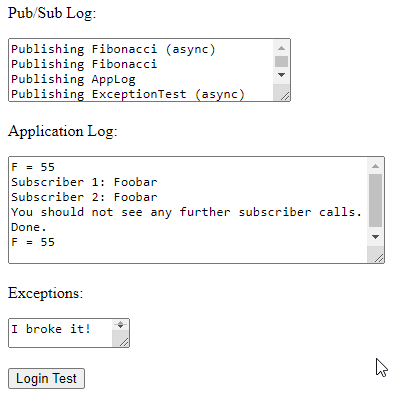Viewport: 411px width, 405px height.
Task: Click the 'Publishing Fibonacci (async)' log line
Action: (113, 49)
